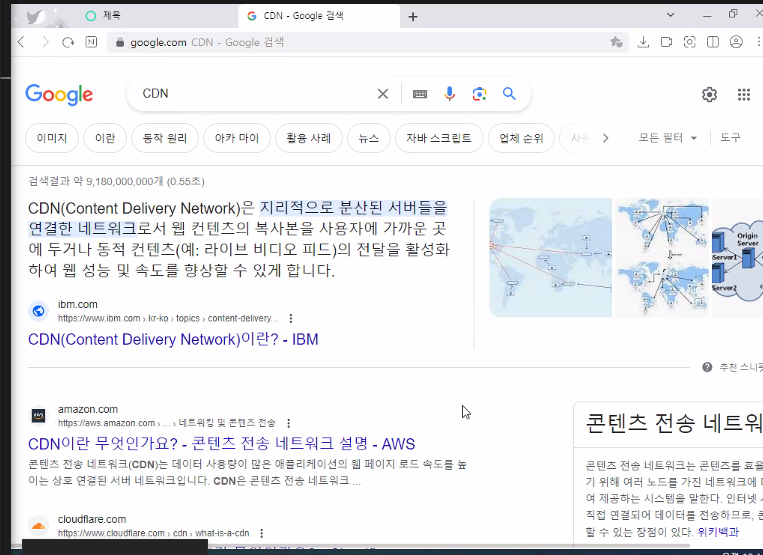This screenshot has width=763, height=555.
Task: Open Google apps grid icon
Action: [744, 94]
